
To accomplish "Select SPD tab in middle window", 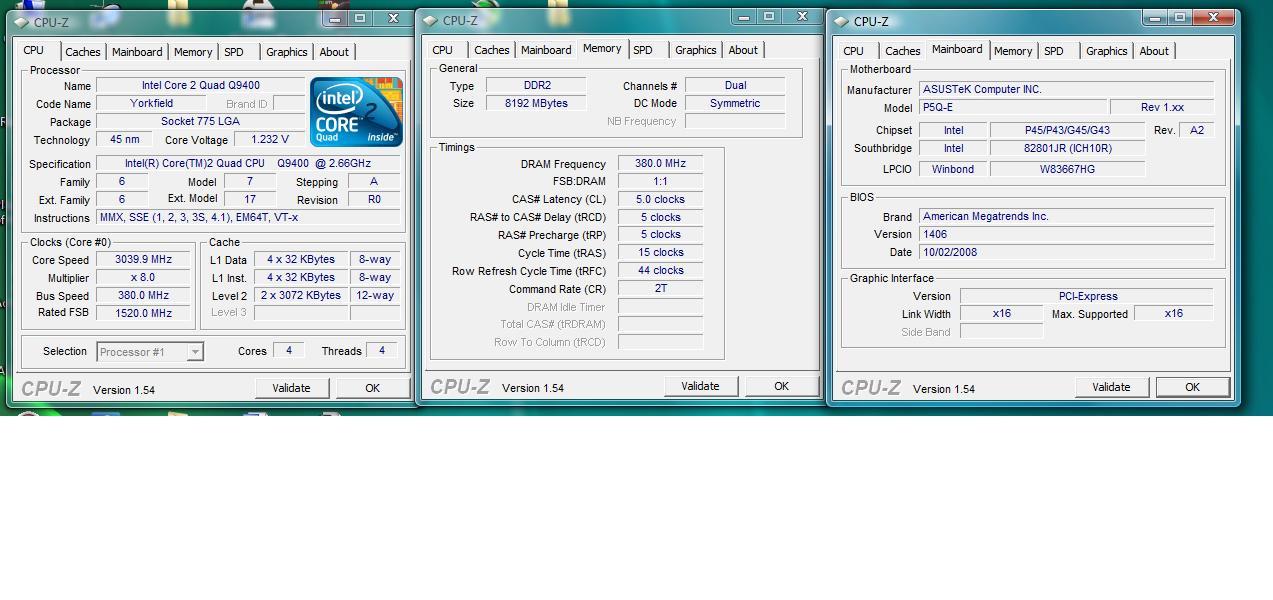I will pos(643,50).
